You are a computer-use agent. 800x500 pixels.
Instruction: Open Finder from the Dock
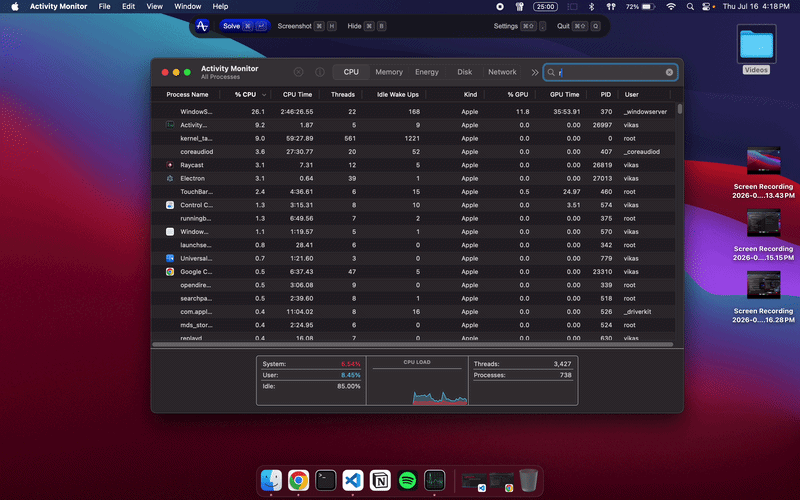pos(271,480)
